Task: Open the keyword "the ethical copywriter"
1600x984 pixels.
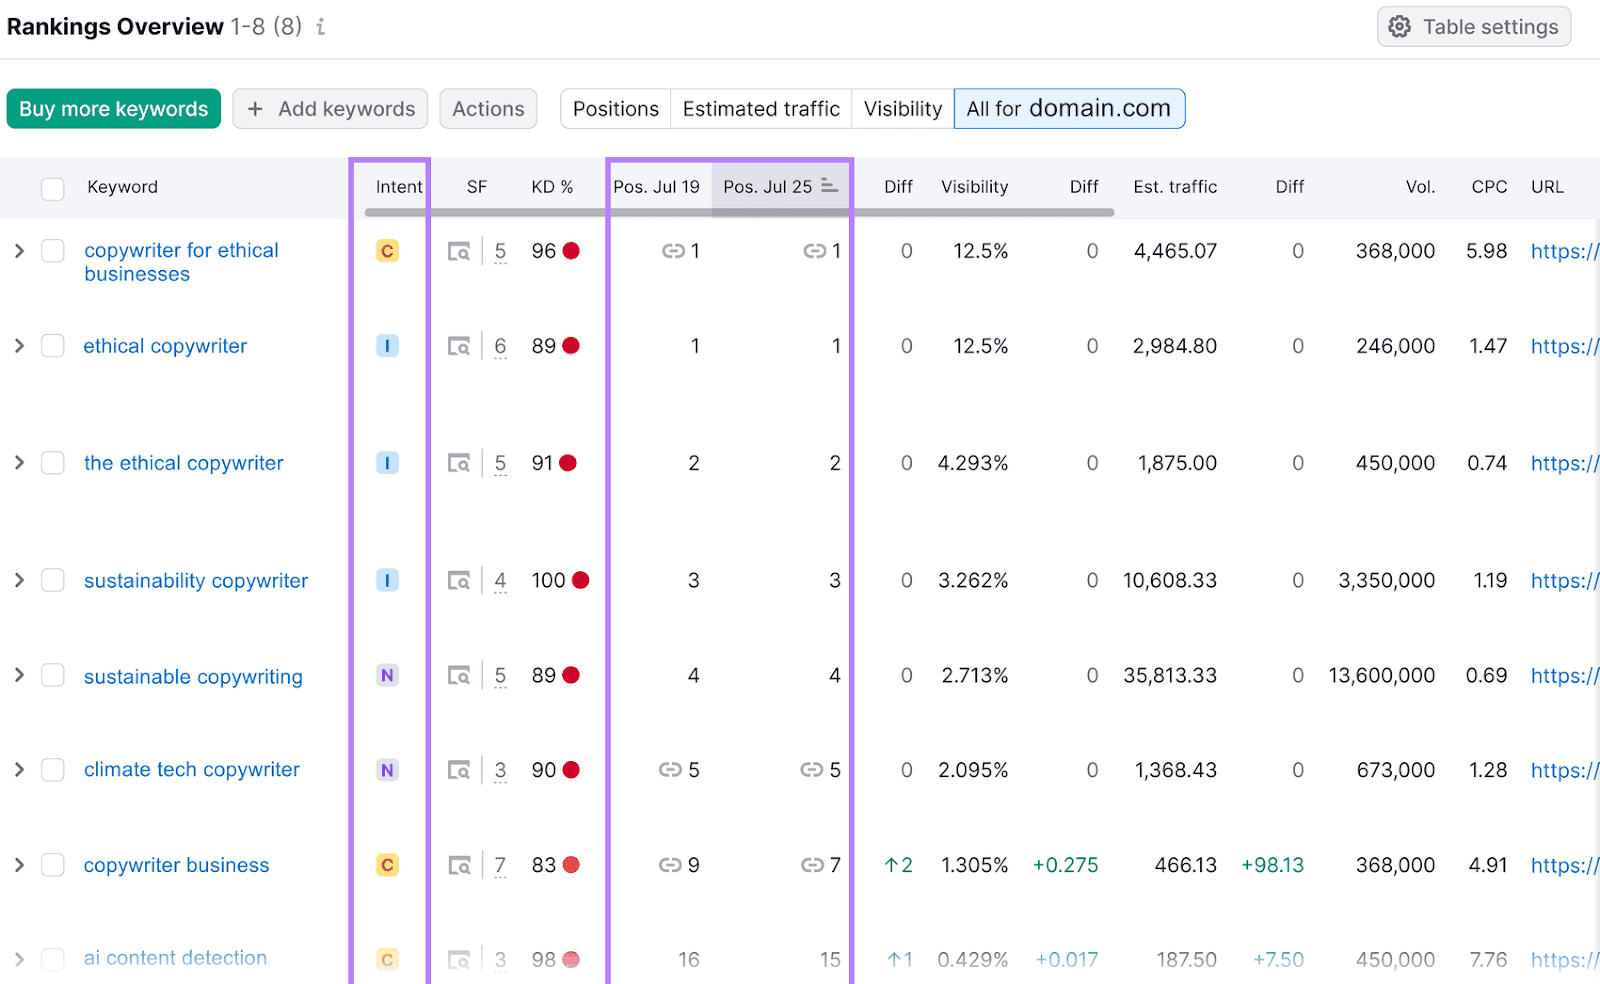Action: 183,462
